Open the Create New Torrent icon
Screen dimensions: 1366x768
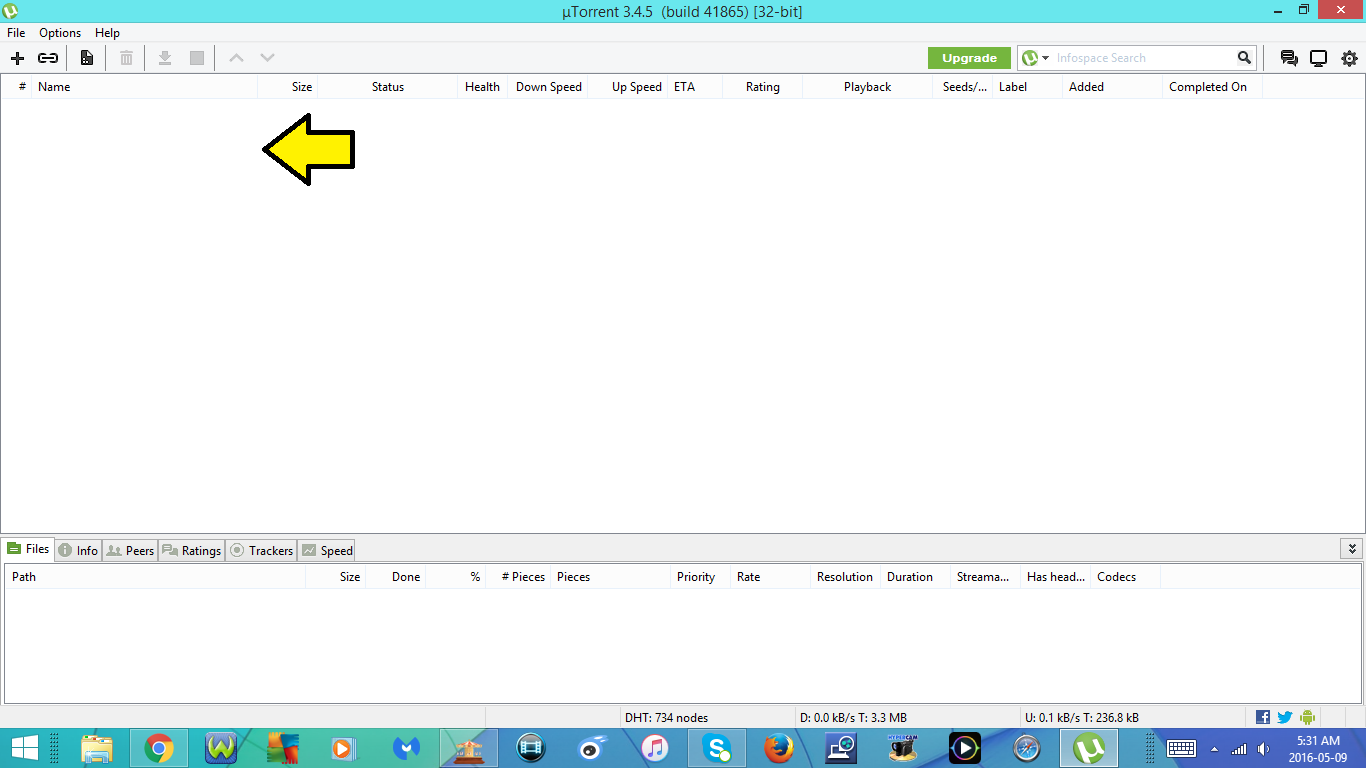87,58
